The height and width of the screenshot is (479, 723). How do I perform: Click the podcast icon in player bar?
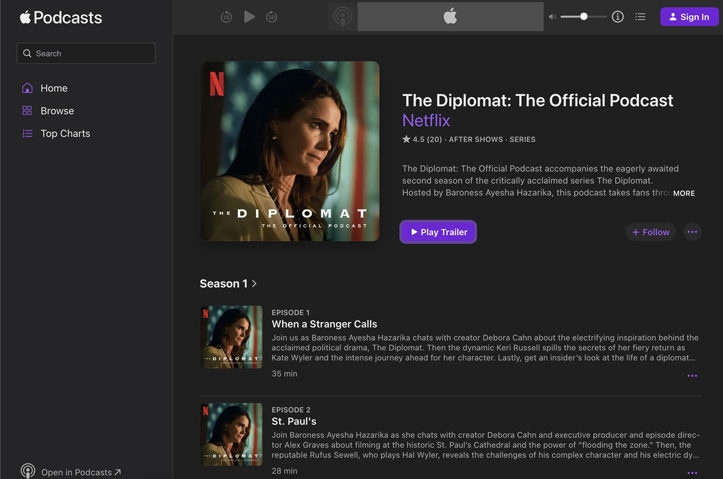[343, 17]
